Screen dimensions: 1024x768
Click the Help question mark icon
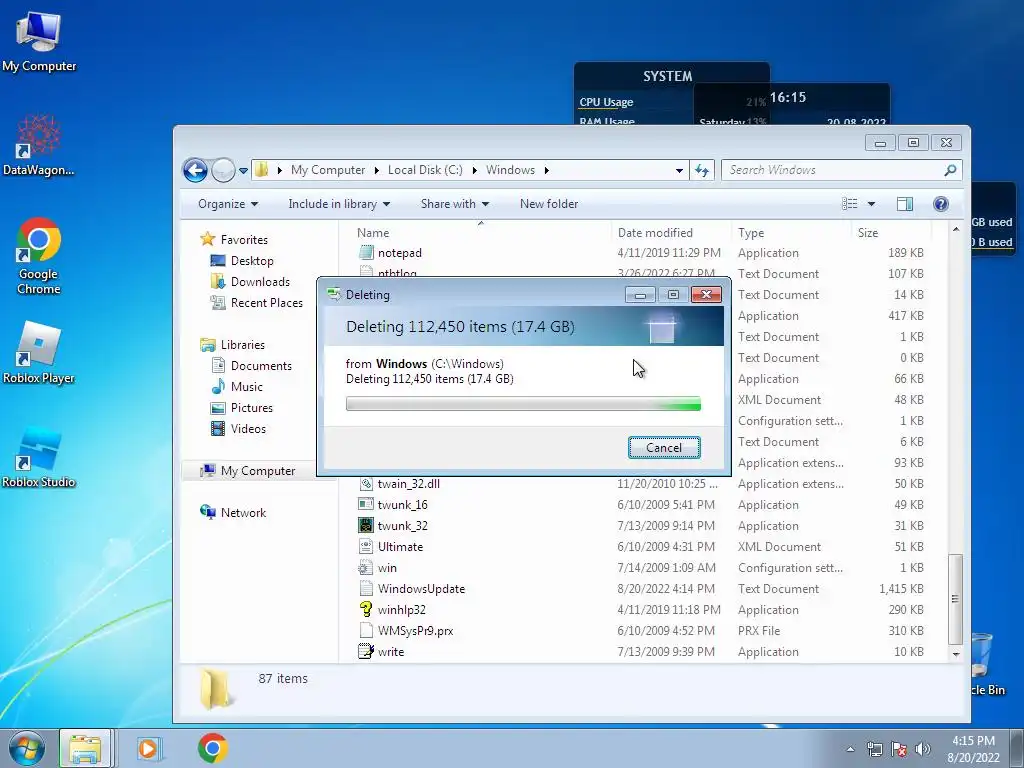pos(940,204)
